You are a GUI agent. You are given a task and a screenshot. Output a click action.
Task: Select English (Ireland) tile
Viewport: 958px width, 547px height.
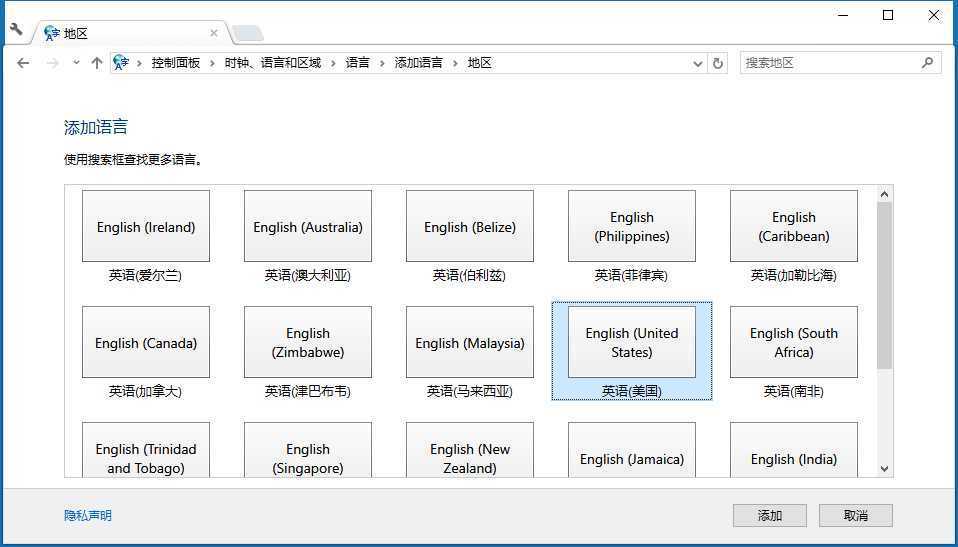[x=146, y=226]
